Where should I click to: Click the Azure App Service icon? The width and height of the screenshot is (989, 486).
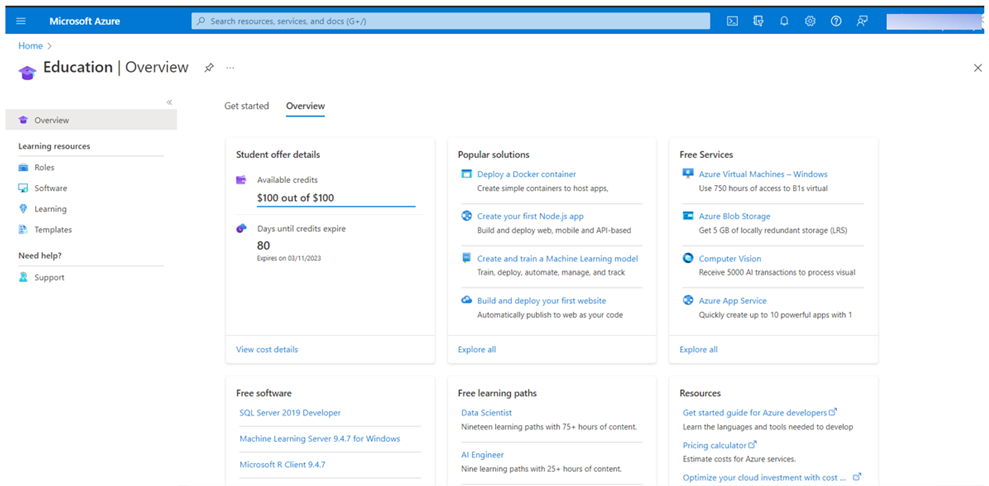click(x=688, y=301)
